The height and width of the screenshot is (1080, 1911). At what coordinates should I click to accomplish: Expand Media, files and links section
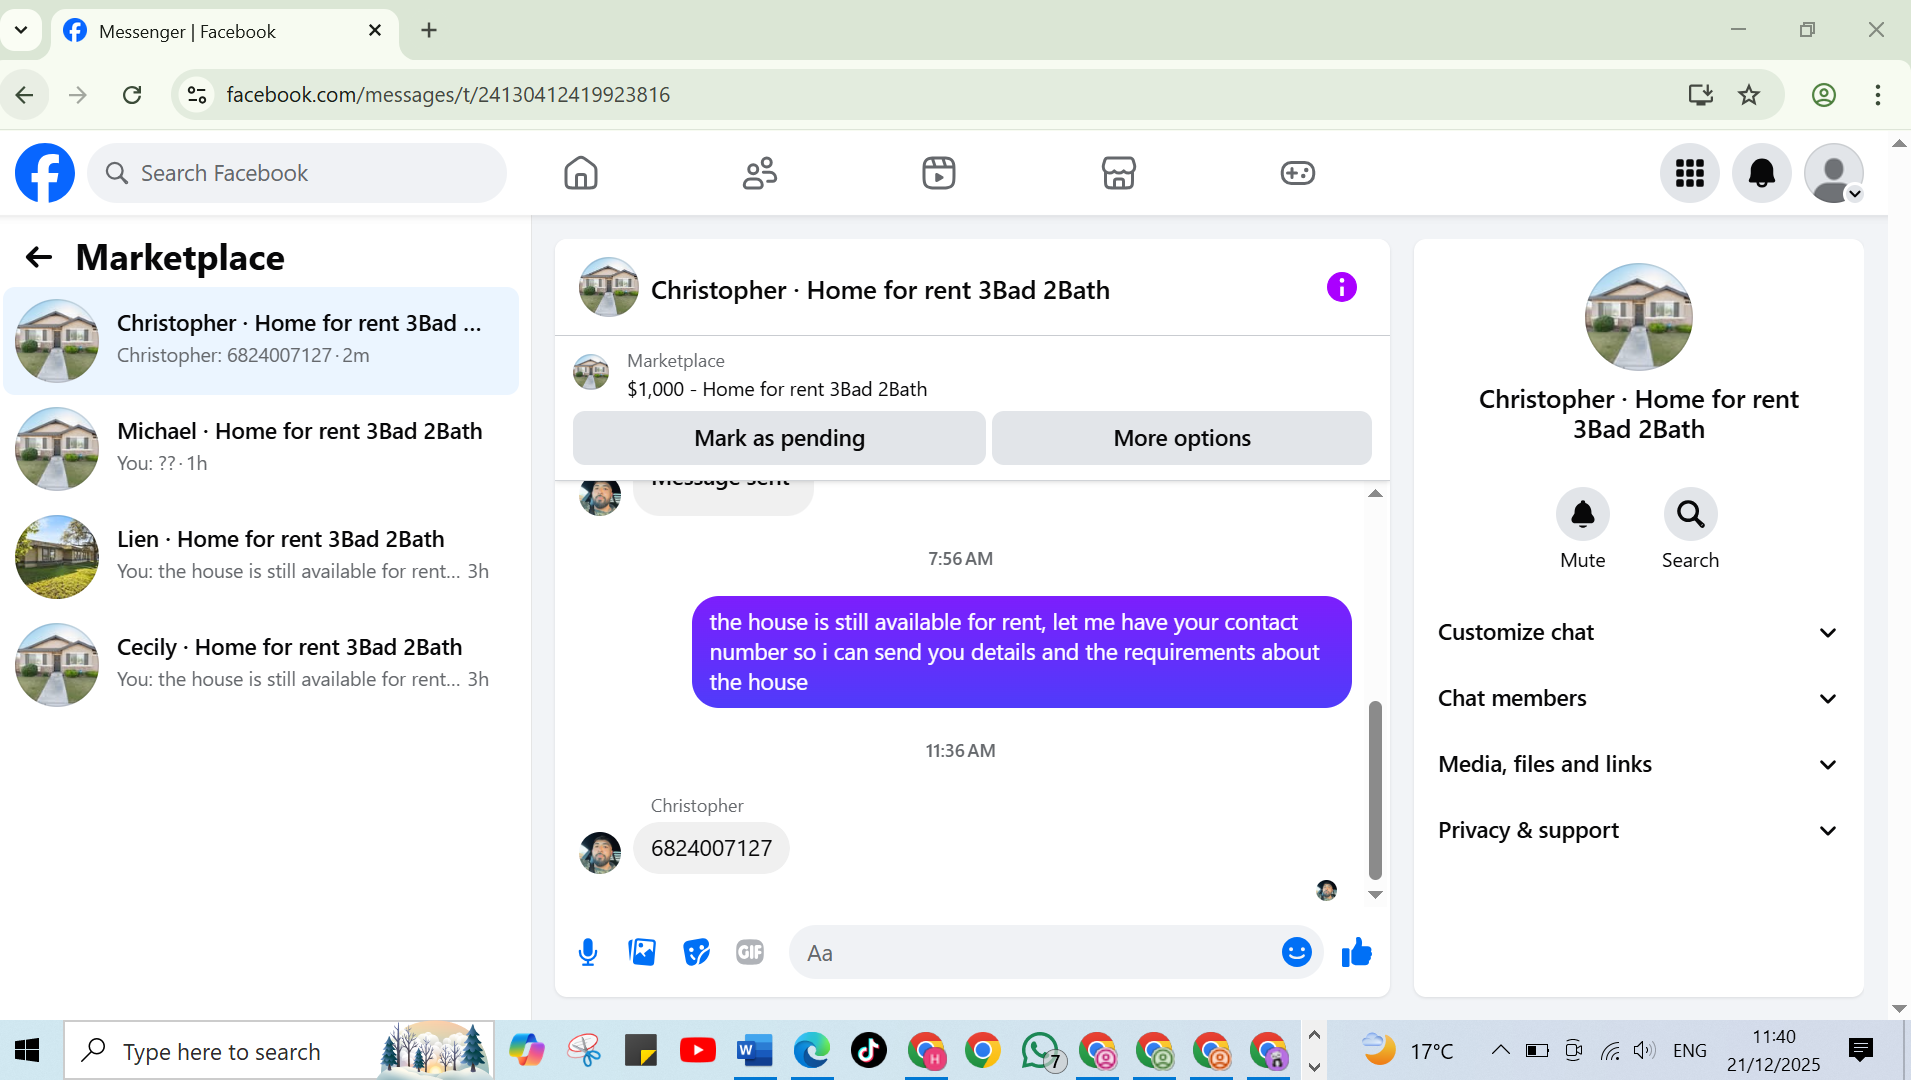tap(1638, 764)
